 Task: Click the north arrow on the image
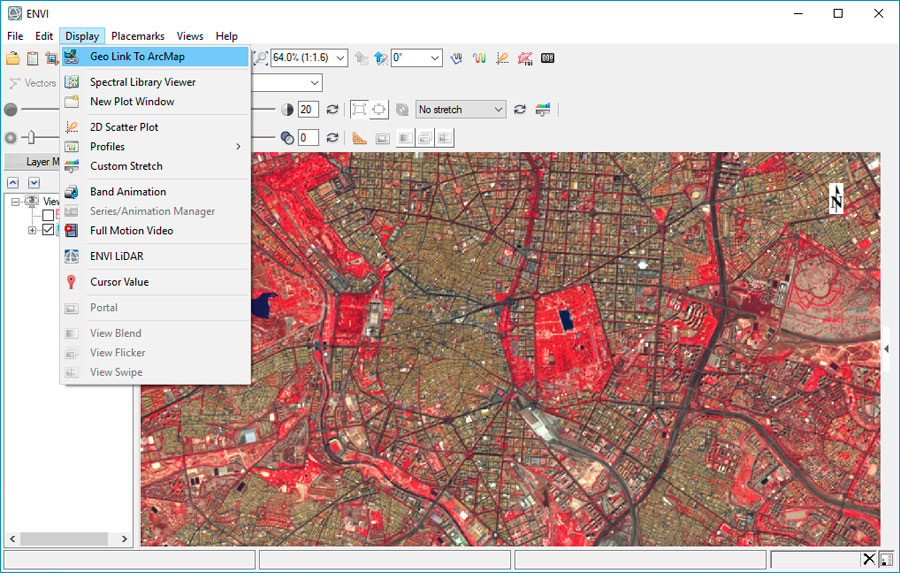pyautogui.click(x=836, y=199)
